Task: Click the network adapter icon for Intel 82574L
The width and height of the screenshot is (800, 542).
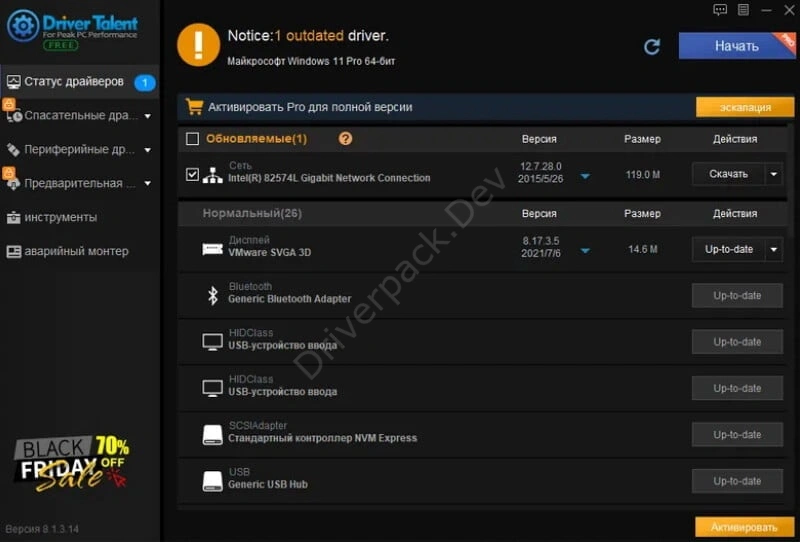Action: tap(212, 175)
